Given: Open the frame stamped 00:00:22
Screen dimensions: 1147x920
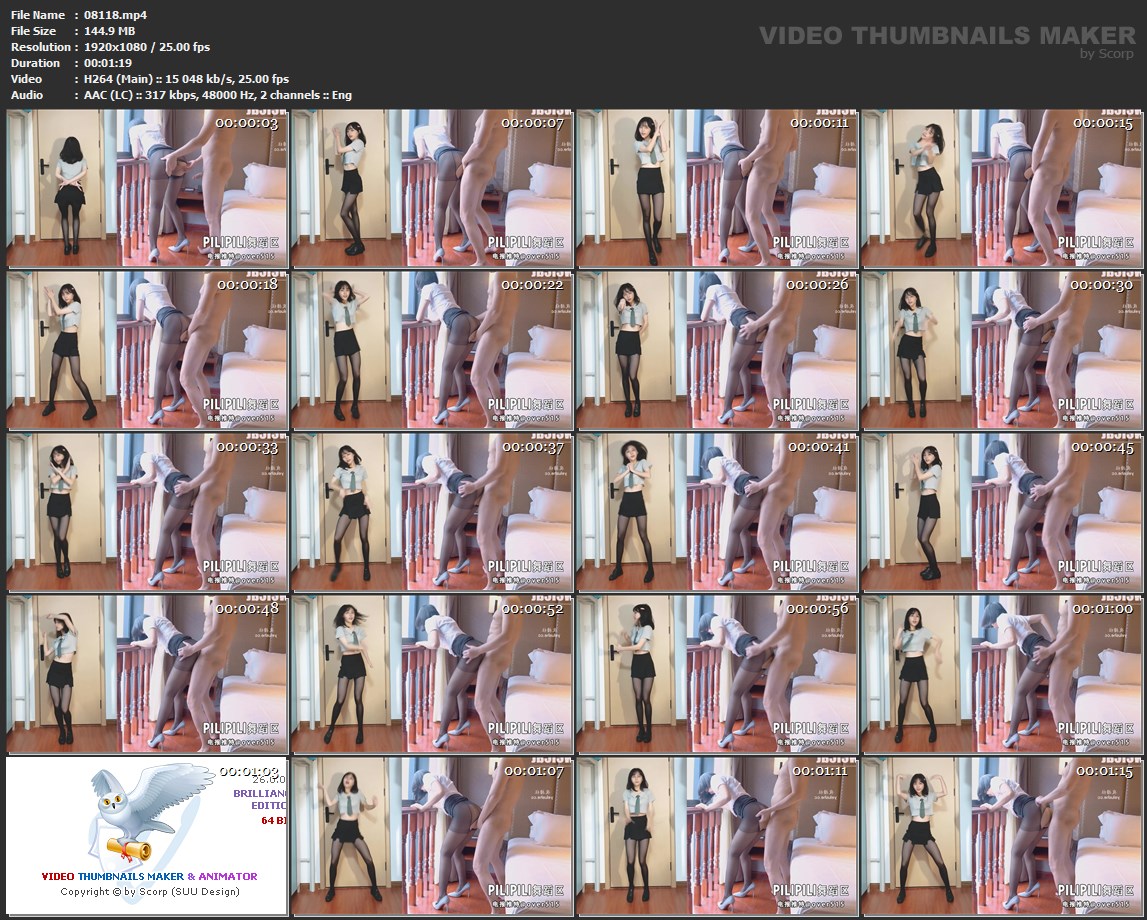Looking at the screenshot, I should (x=432, y=351).
